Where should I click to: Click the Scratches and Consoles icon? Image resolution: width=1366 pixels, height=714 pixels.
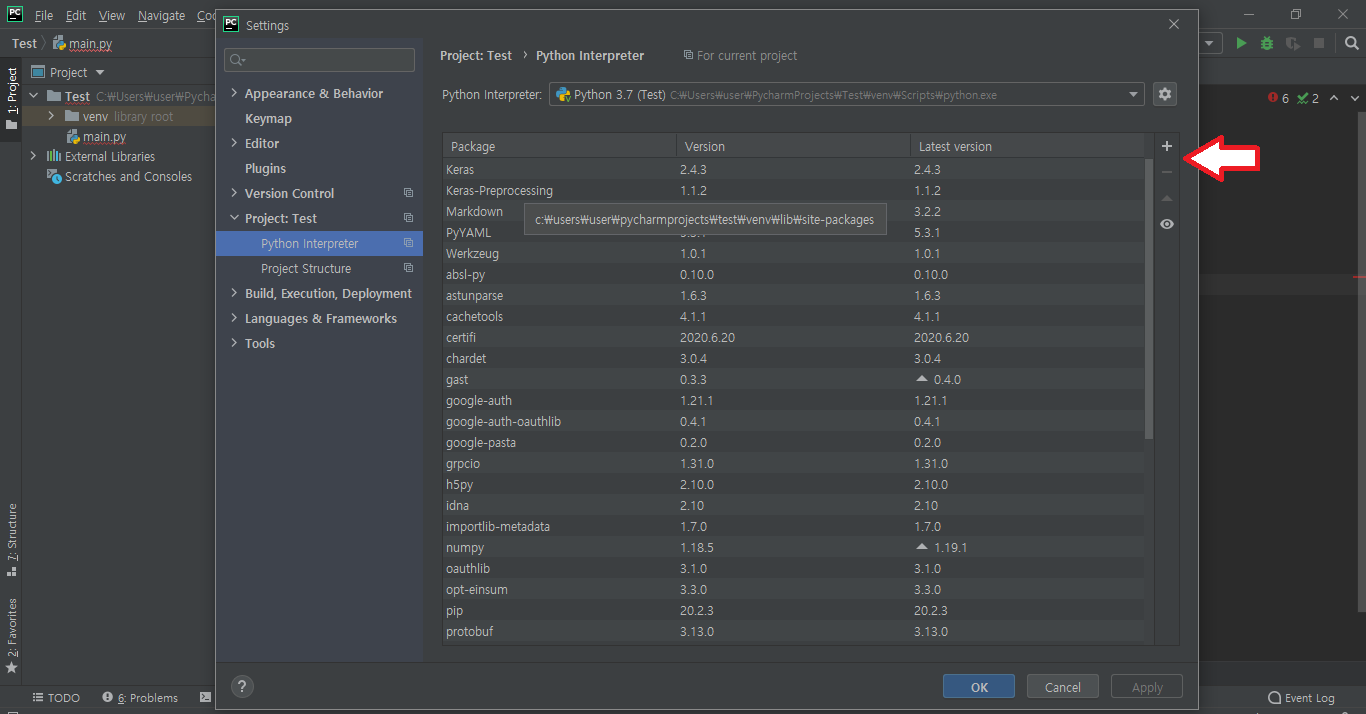pyautogui.click(x=54, y=176)
